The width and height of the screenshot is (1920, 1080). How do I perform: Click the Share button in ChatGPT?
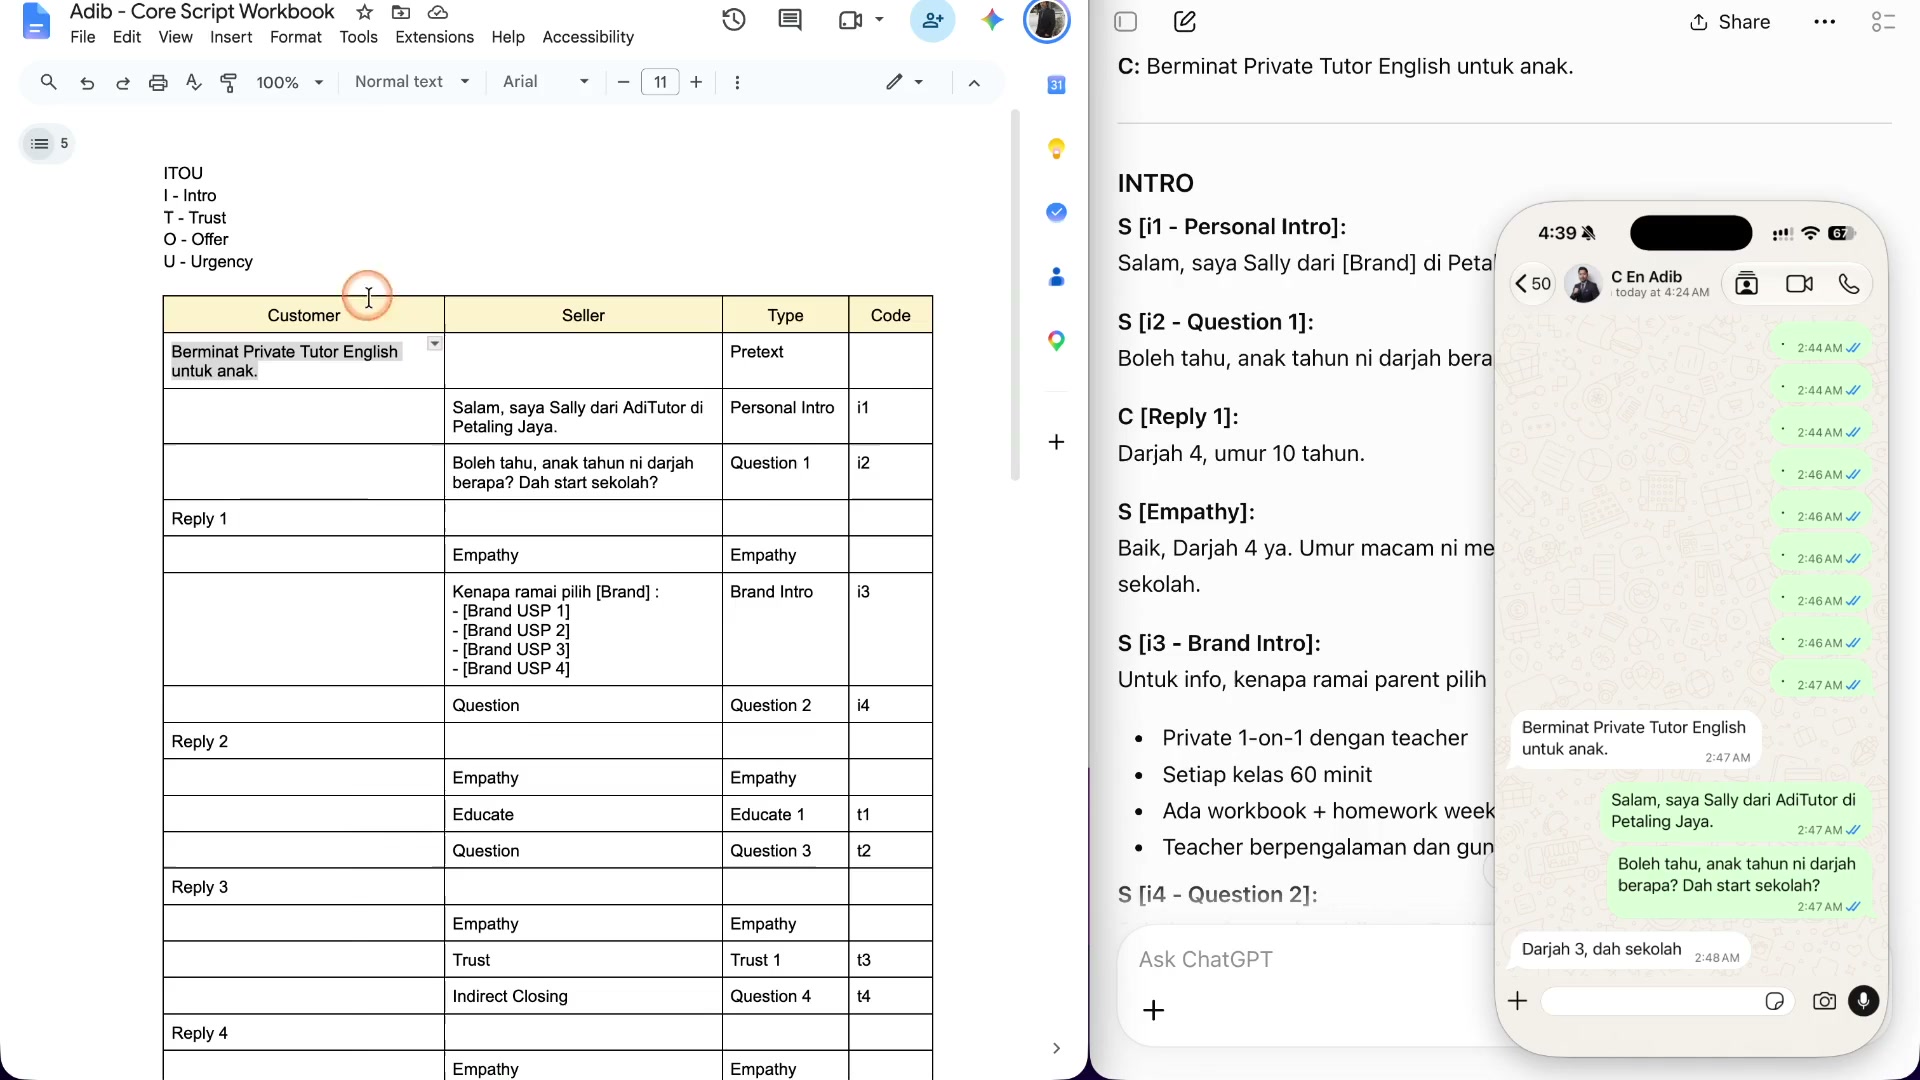pos(1730,22)
